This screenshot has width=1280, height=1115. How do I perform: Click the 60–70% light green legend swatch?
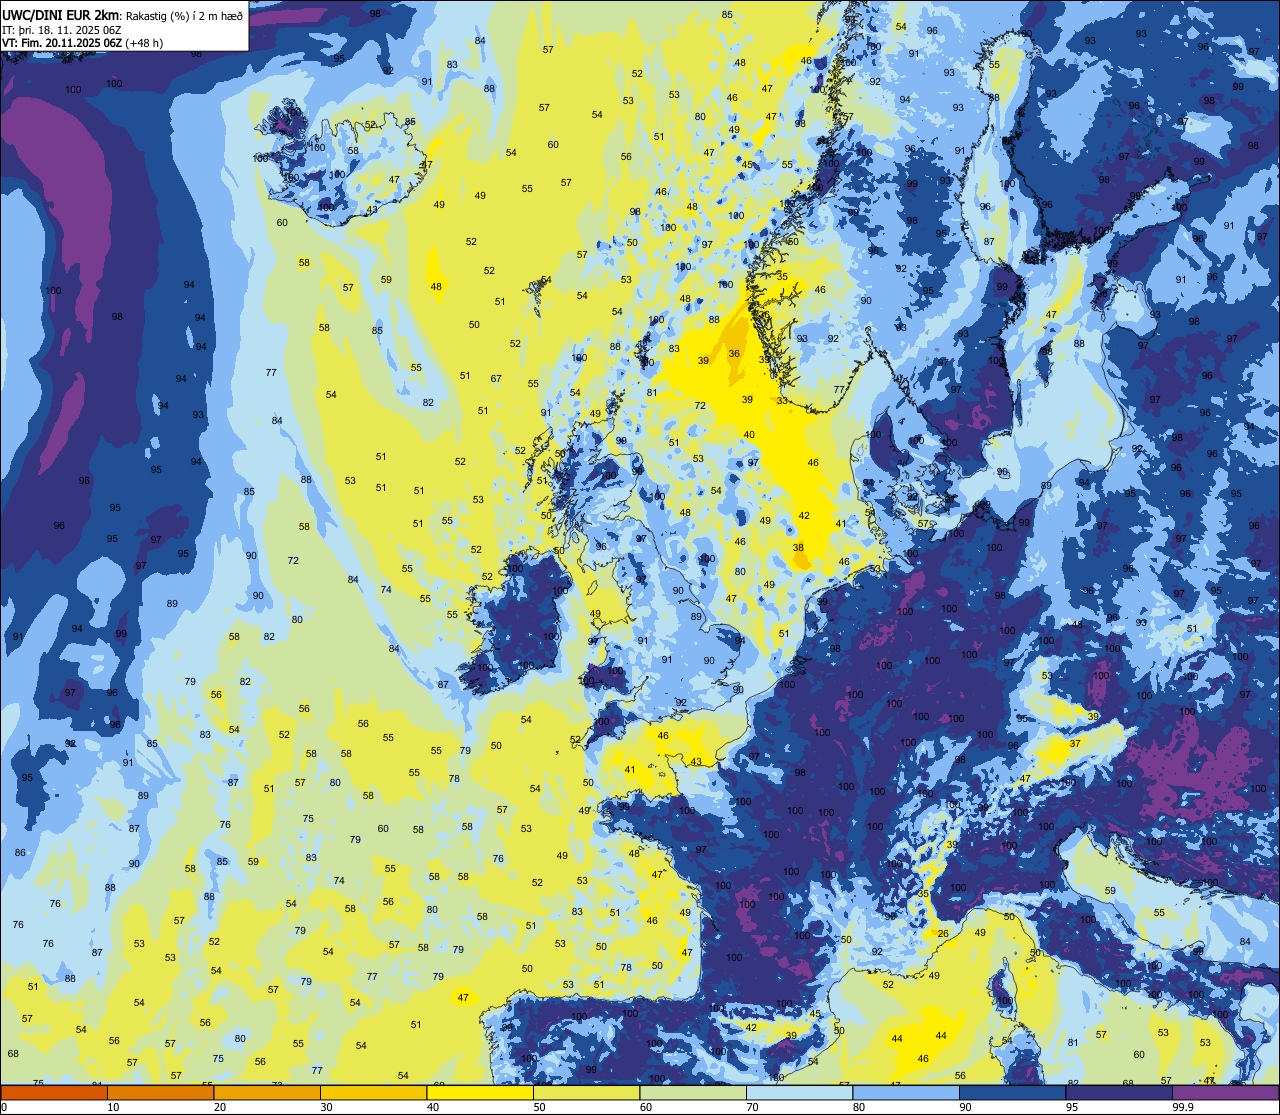(x=693, y=1092)
